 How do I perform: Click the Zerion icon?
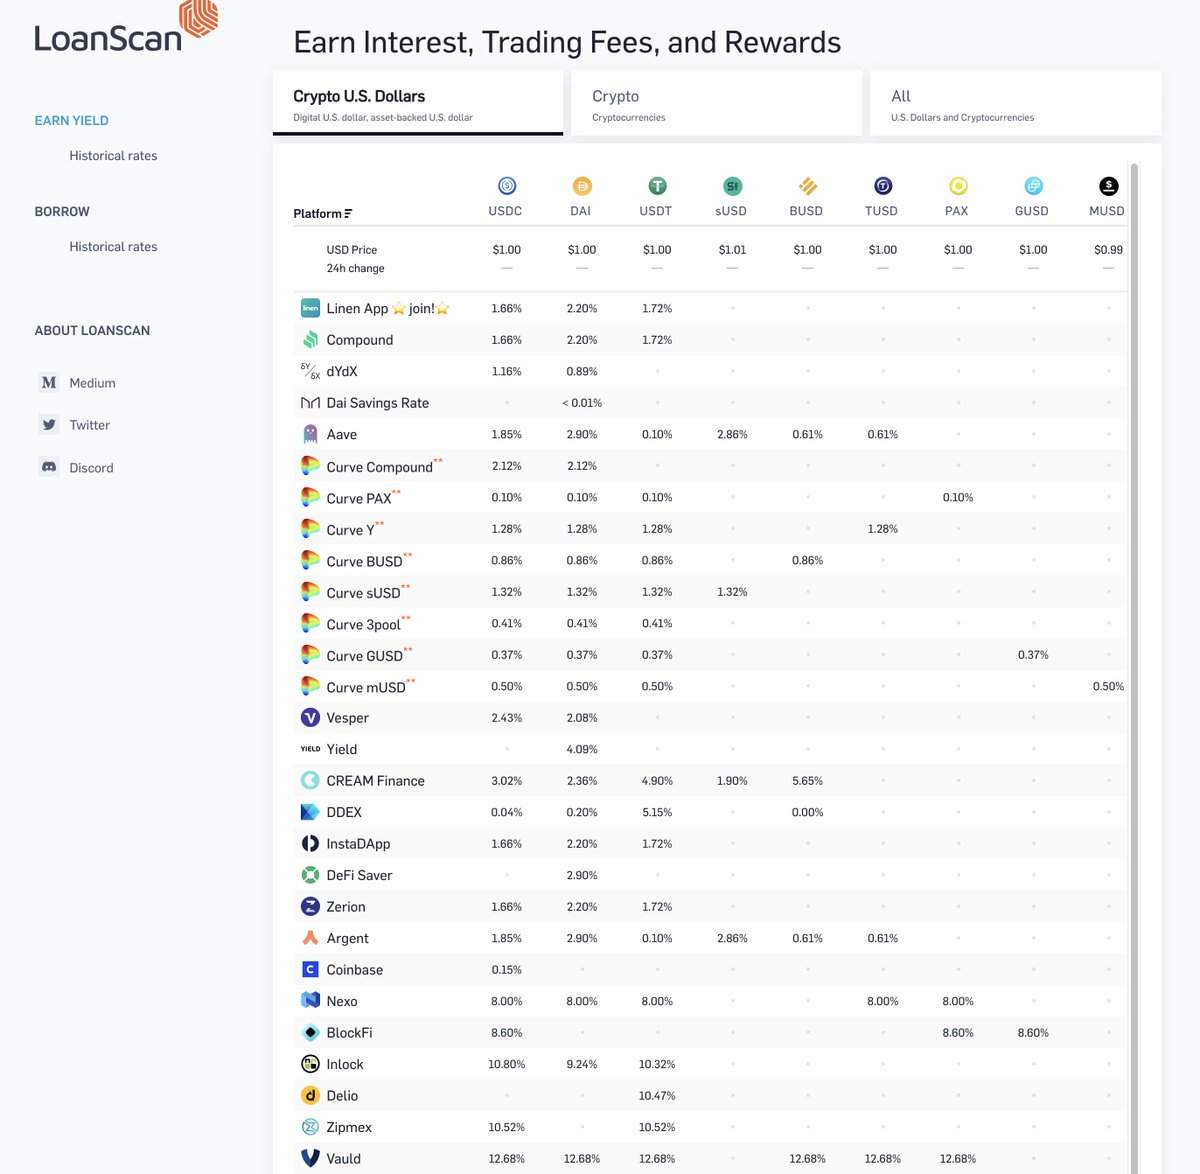click(x=311, y=906)
